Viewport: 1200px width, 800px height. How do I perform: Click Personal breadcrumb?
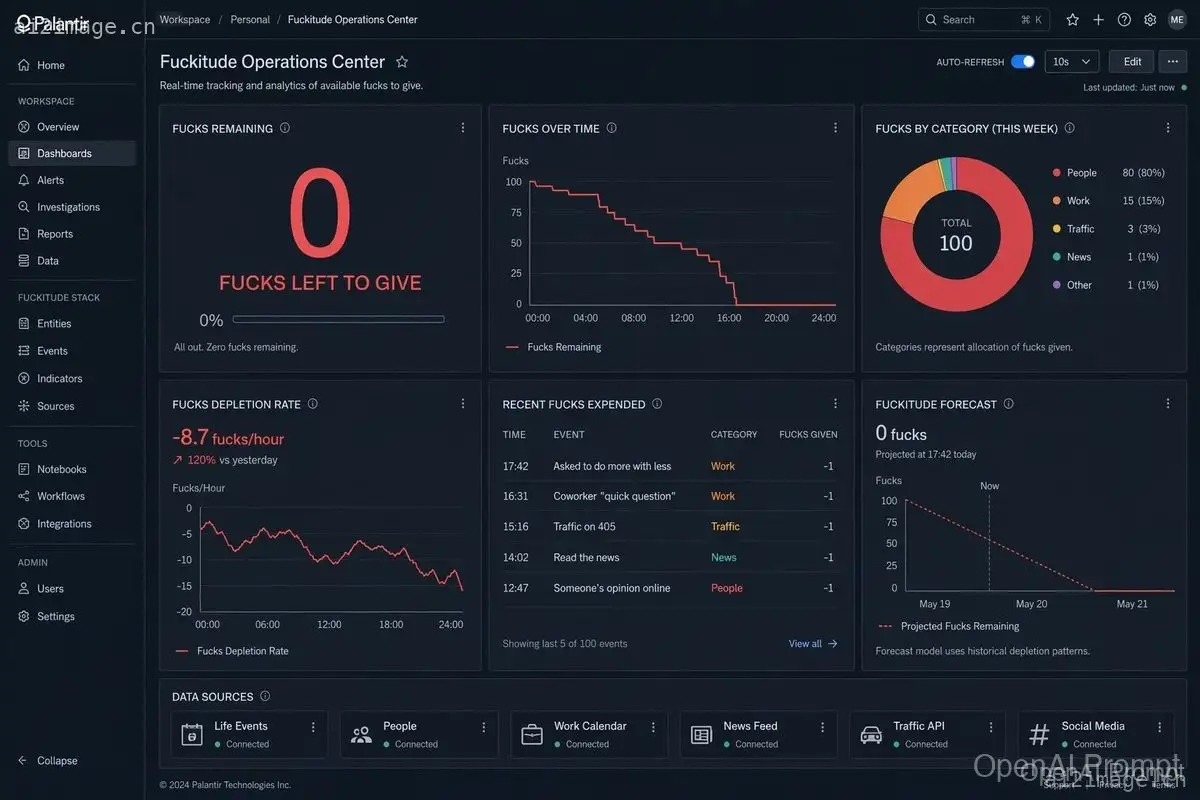click(250, 19)
